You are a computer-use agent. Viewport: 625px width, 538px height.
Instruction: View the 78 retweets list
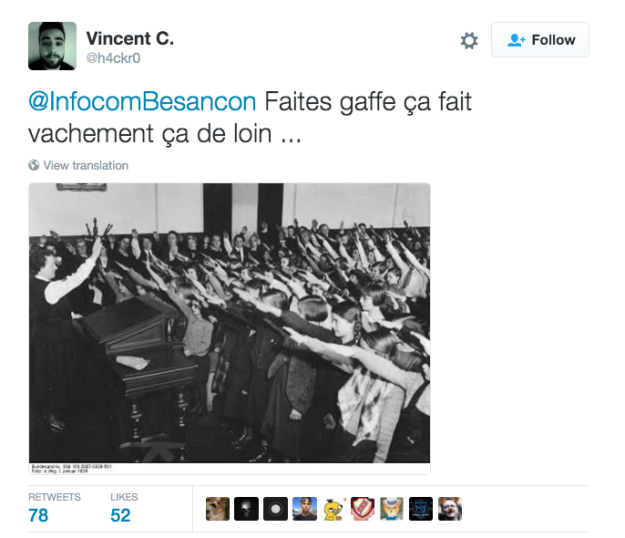tap(54, 509)
